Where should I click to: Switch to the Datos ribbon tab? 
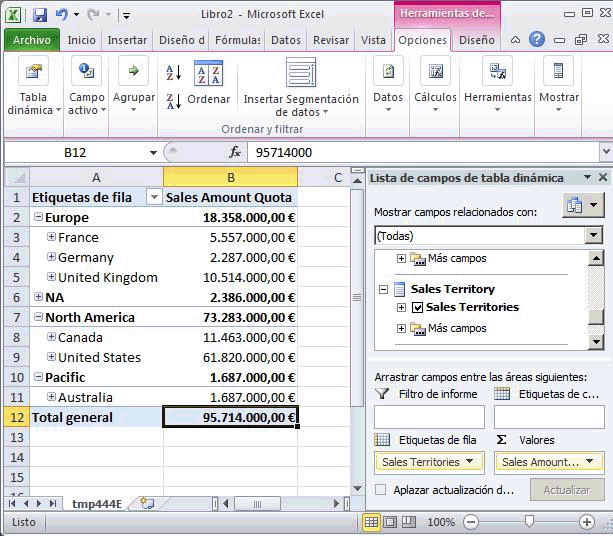click(x=286, y=40)
